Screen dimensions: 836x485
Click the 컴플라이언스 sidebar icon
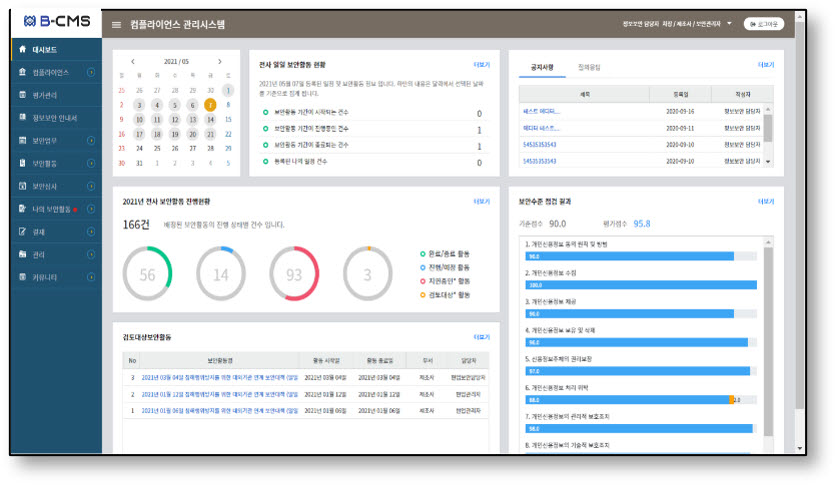(x=22, y=72)
